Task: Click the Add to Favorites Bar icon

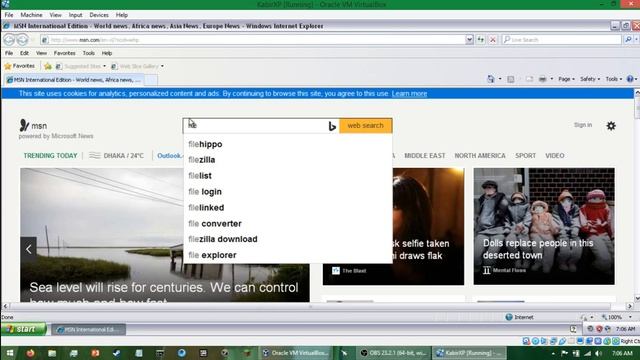Action: click(x=48, y=66)
